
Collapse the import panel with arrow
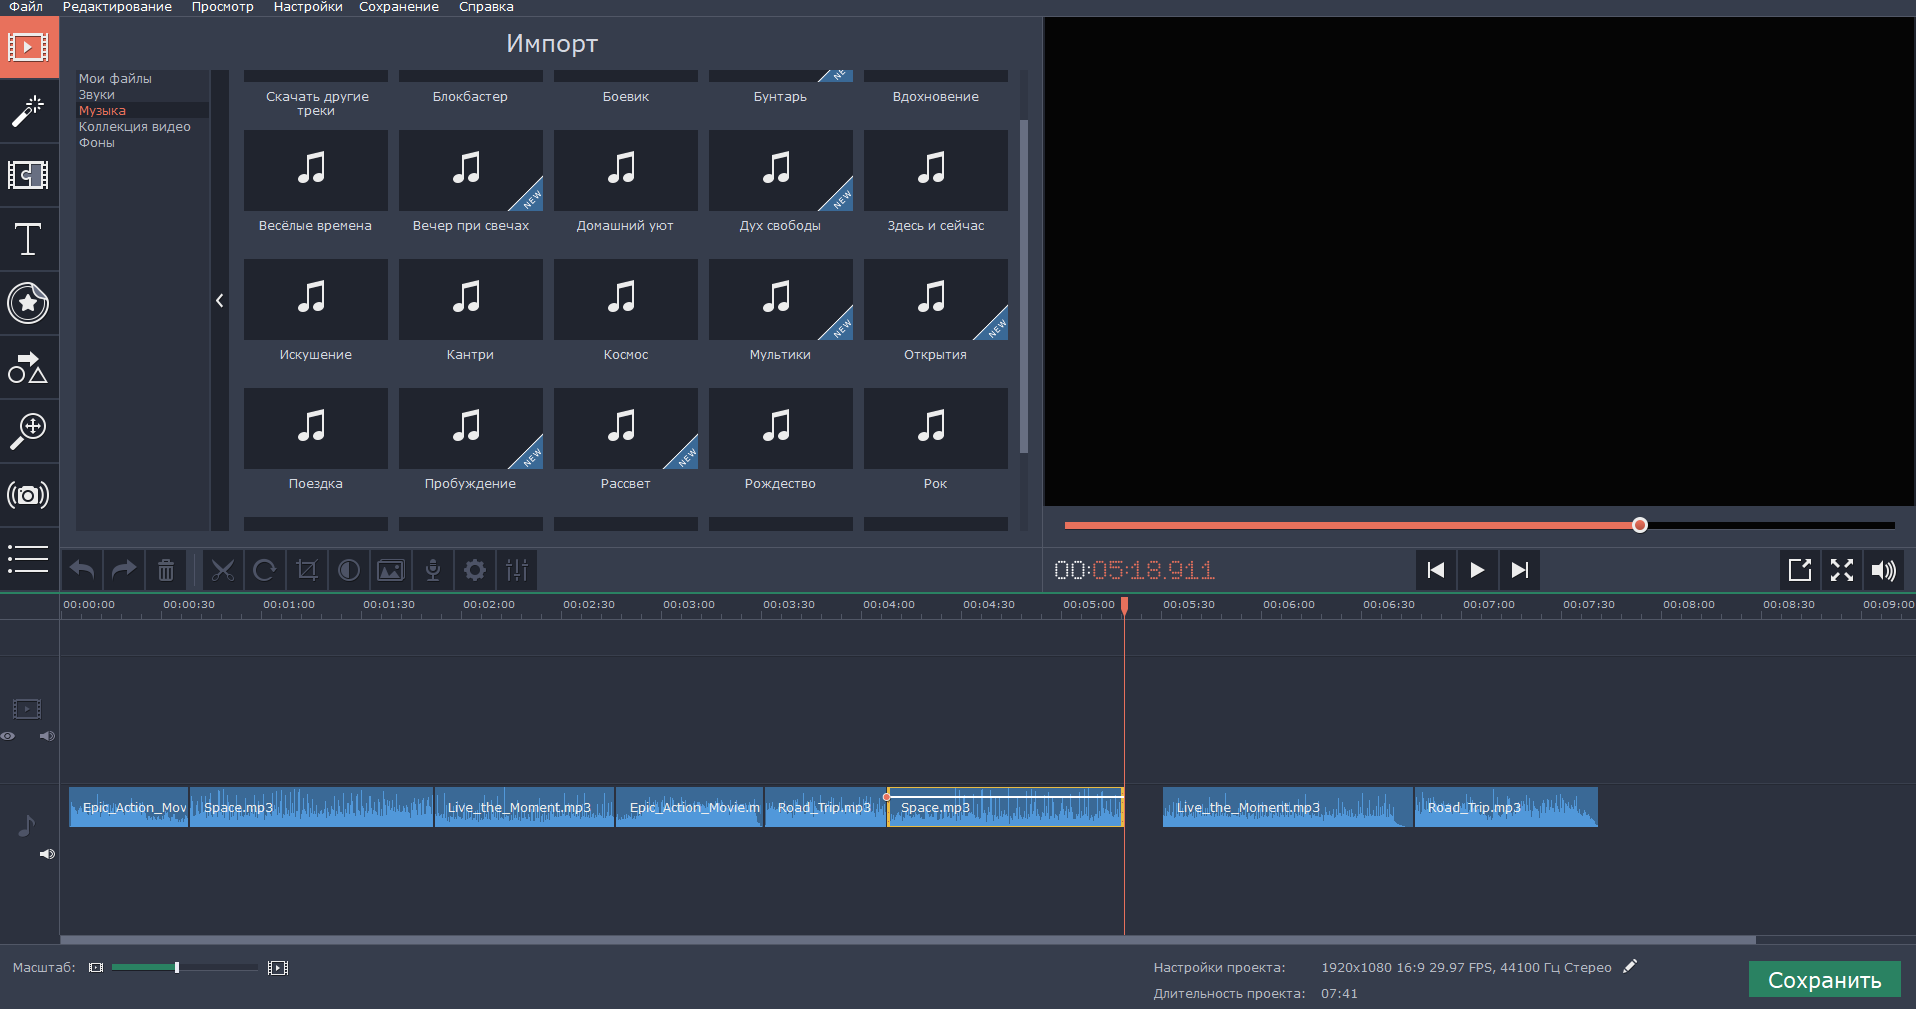click(220, 300)
